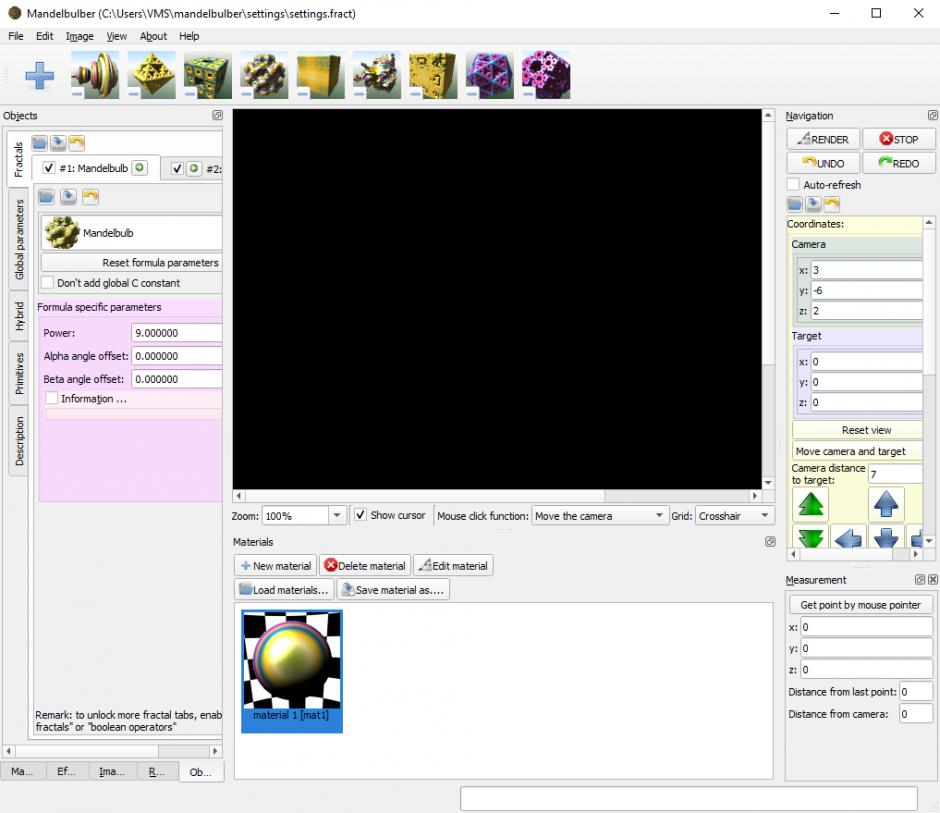940x813 pixels.
Task: Open the About menu
Action: point(153,36)
